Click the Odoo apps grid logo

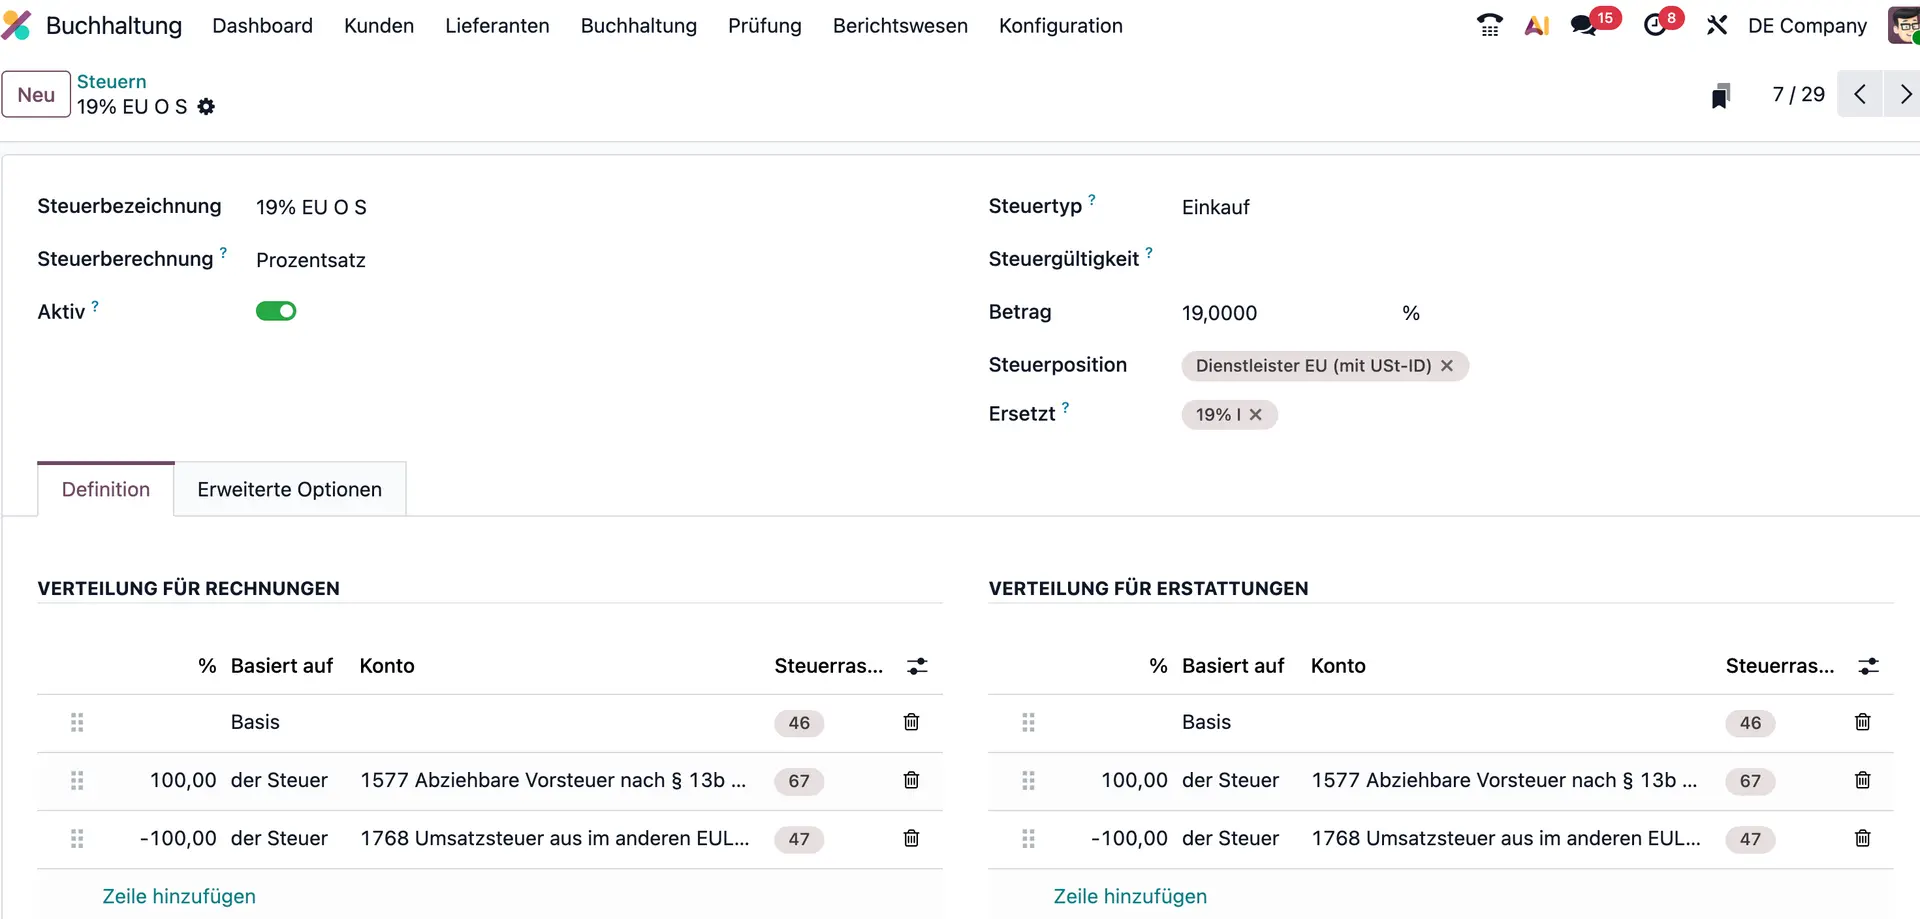(x=17, y=25)
